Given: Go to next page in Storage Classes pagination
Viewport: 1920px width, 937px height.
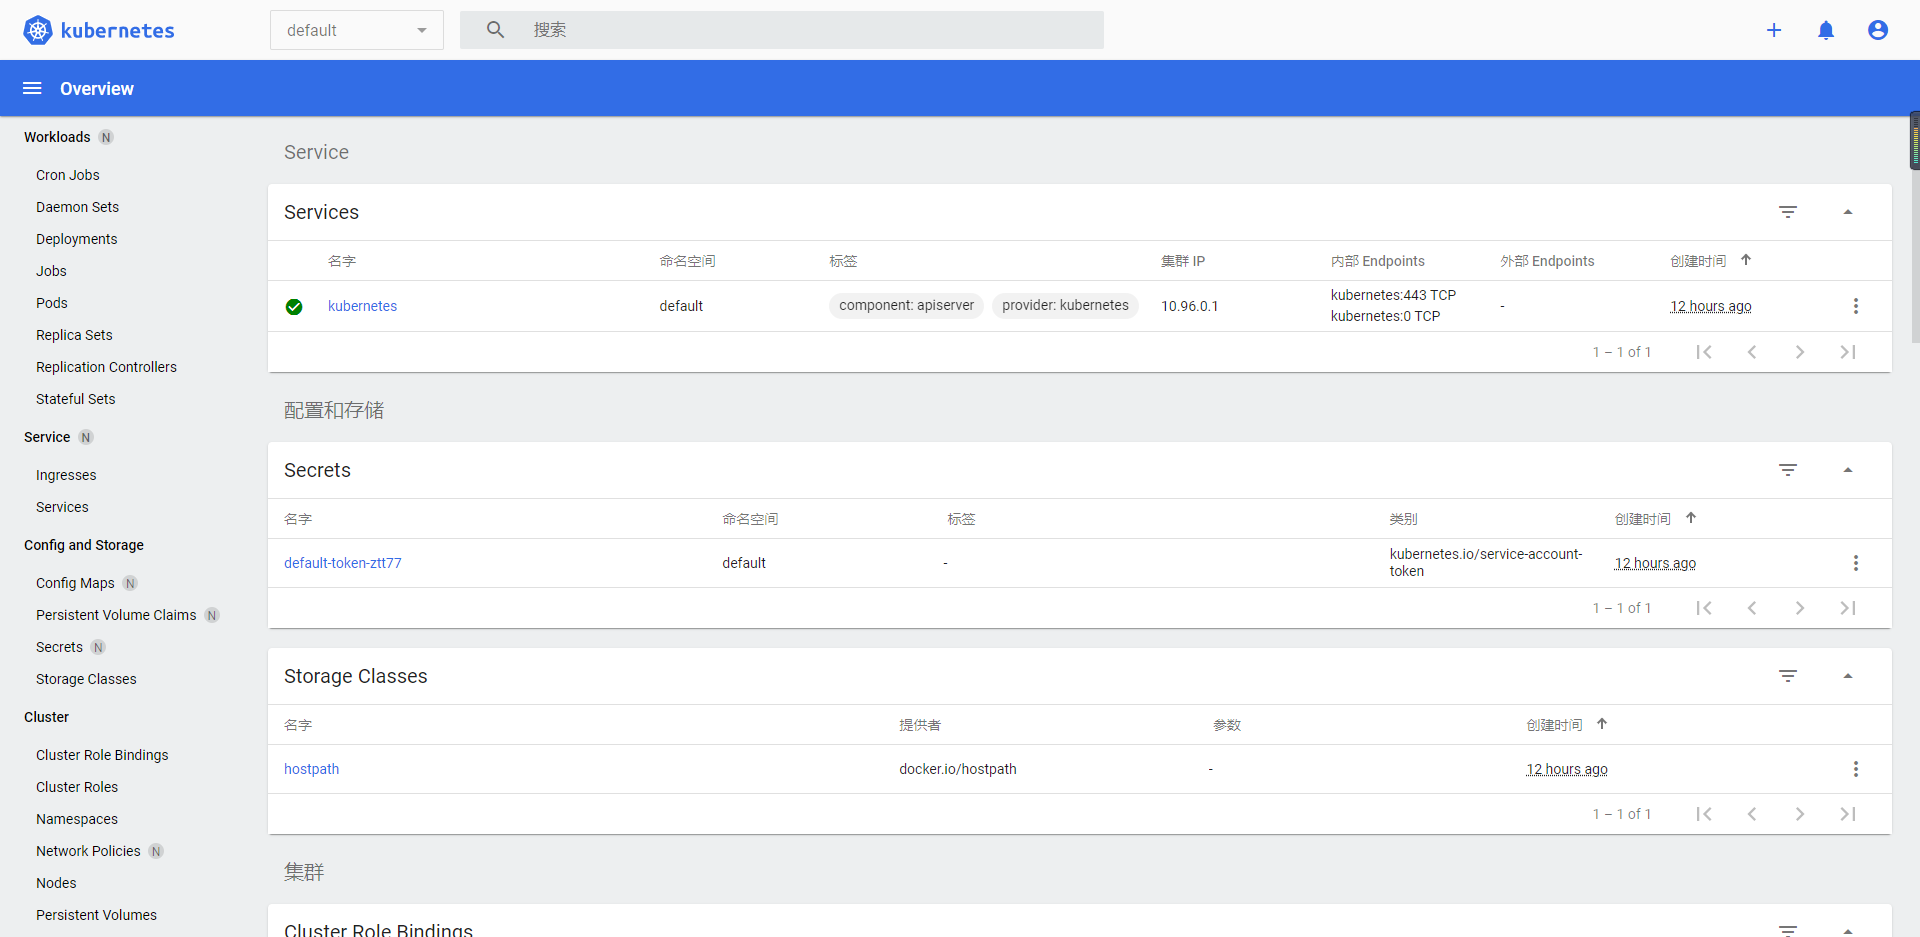Looking at the screenshot, I should click(x=1800, y=814).
